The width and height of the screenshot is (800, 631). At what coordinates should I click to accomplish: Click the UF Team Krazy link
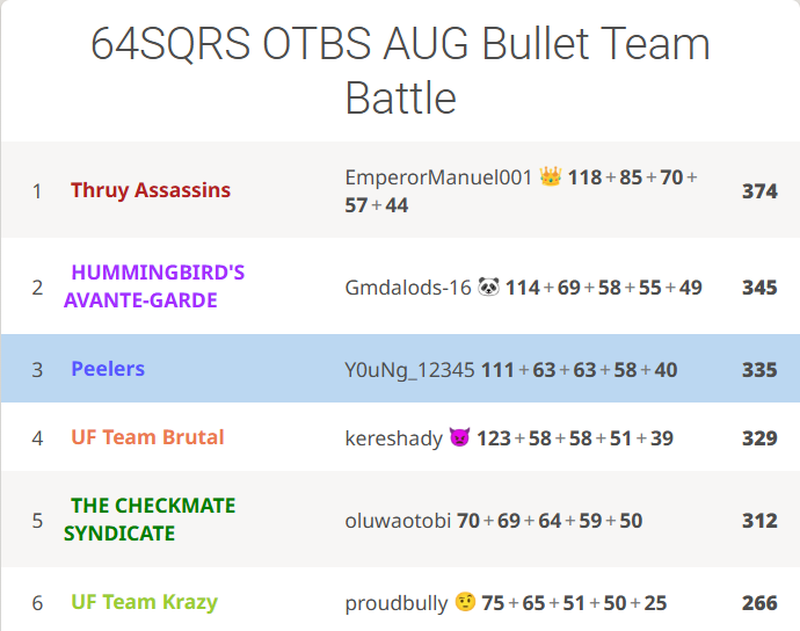[x=144, y=602]
